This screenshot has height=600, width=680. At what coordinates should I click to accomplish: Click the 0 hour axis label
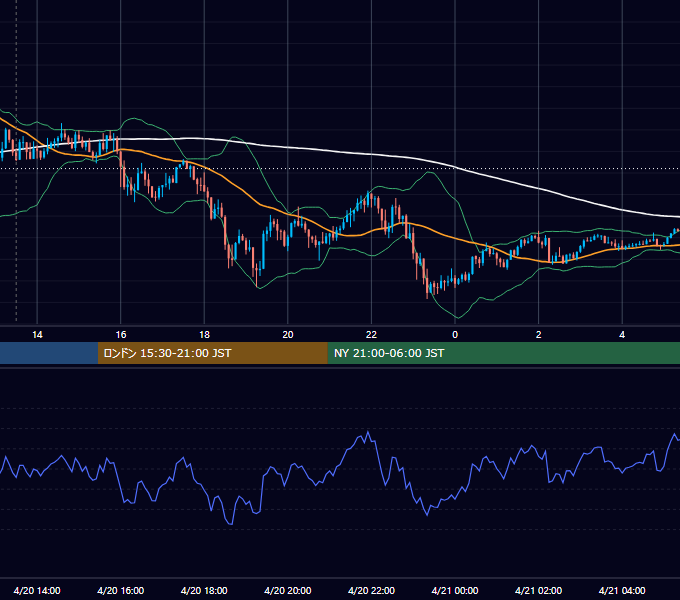pyautogui.click(x=455, y=335)
